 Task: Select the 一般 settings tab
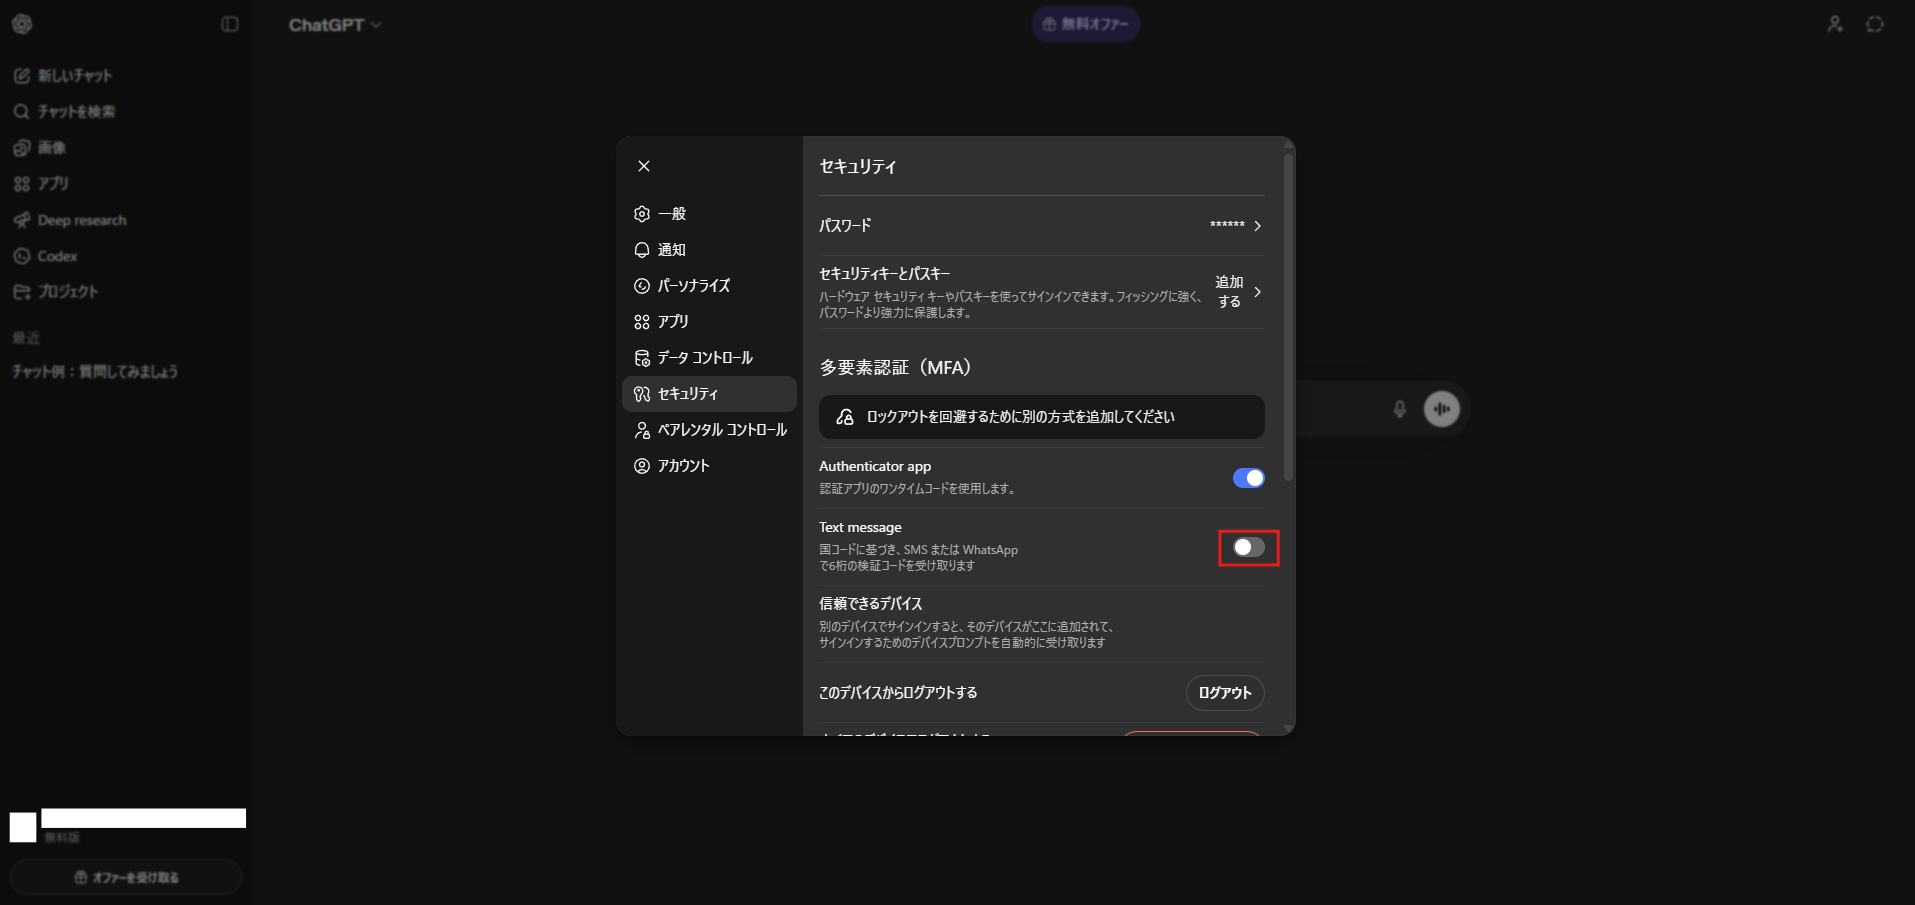point(671,214)
